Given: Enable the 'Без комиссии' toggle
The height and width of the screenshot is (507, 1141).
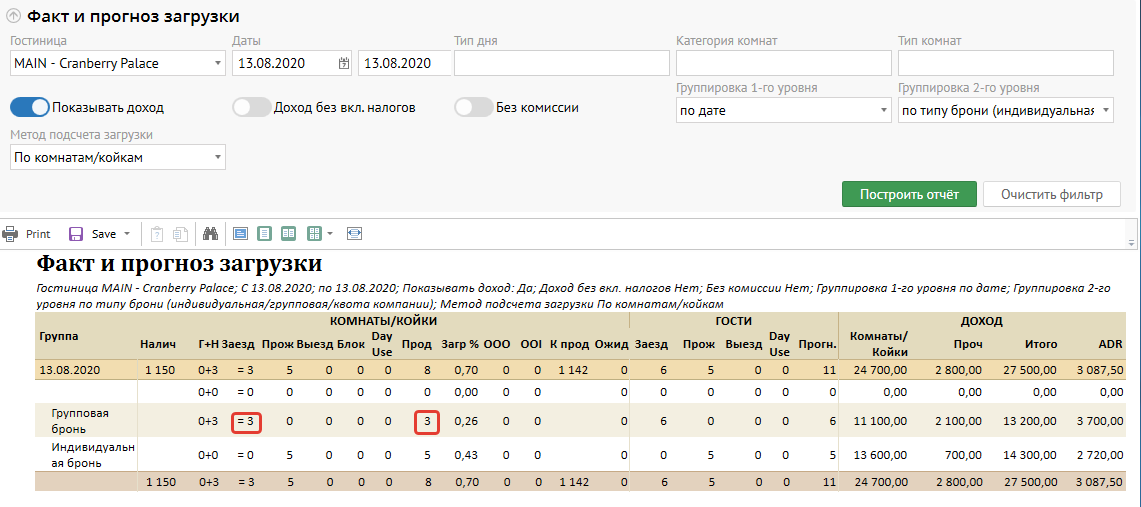Looking at the screenshot, I should point(473,107).
